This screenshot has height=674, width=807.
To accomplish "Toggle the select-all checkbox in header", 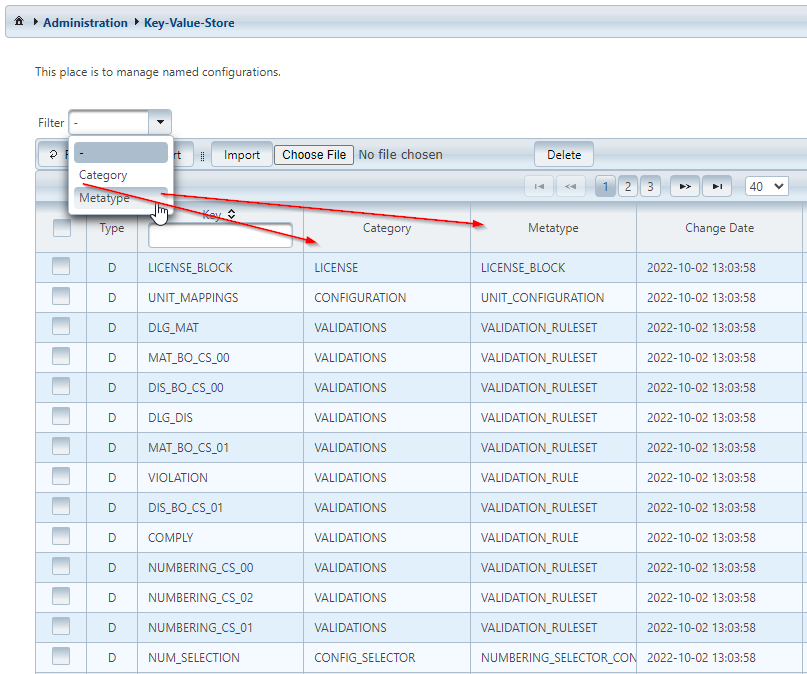I will [62, 228].
